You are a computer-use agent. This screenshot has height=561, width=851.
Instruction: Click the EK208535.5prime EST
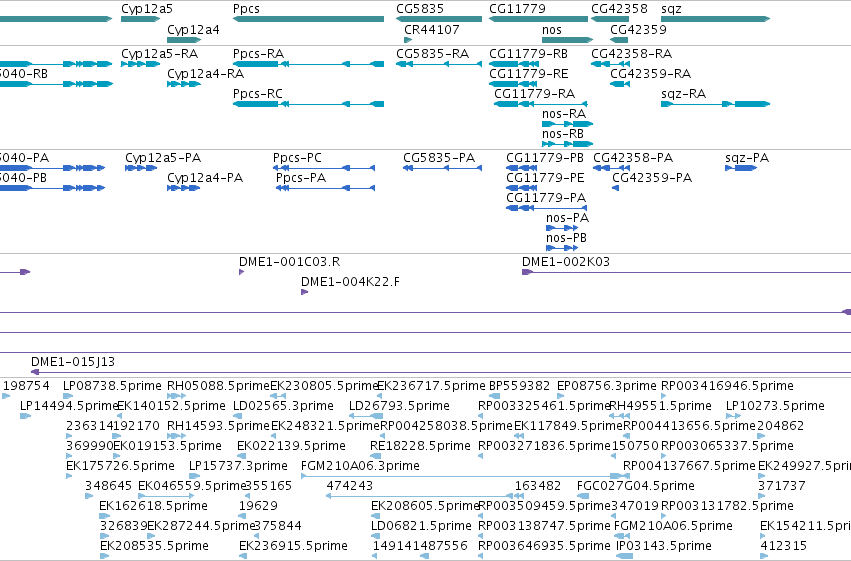(104, 556)
